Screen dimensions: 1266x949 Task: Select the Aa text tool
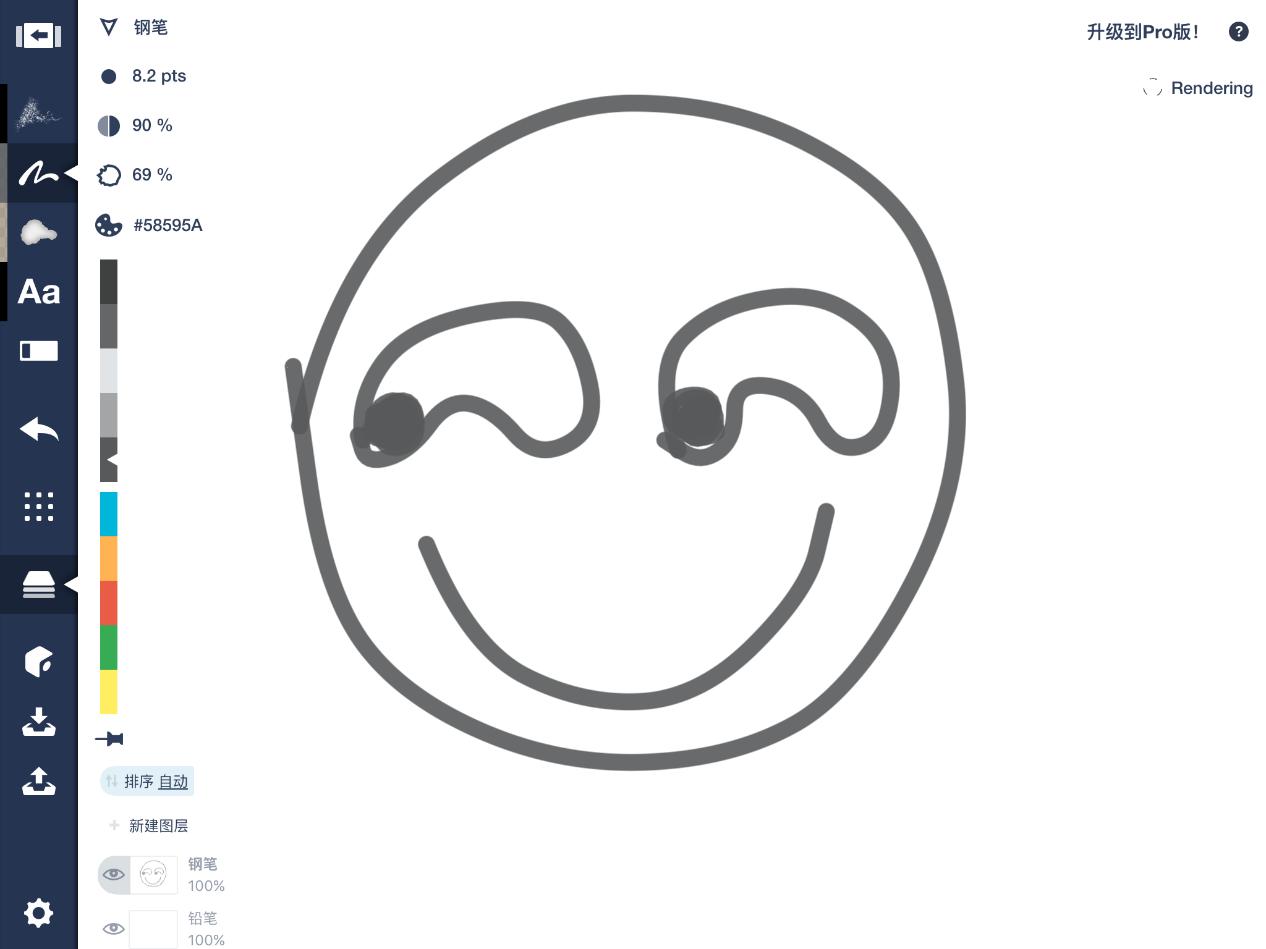coord(39,292)
